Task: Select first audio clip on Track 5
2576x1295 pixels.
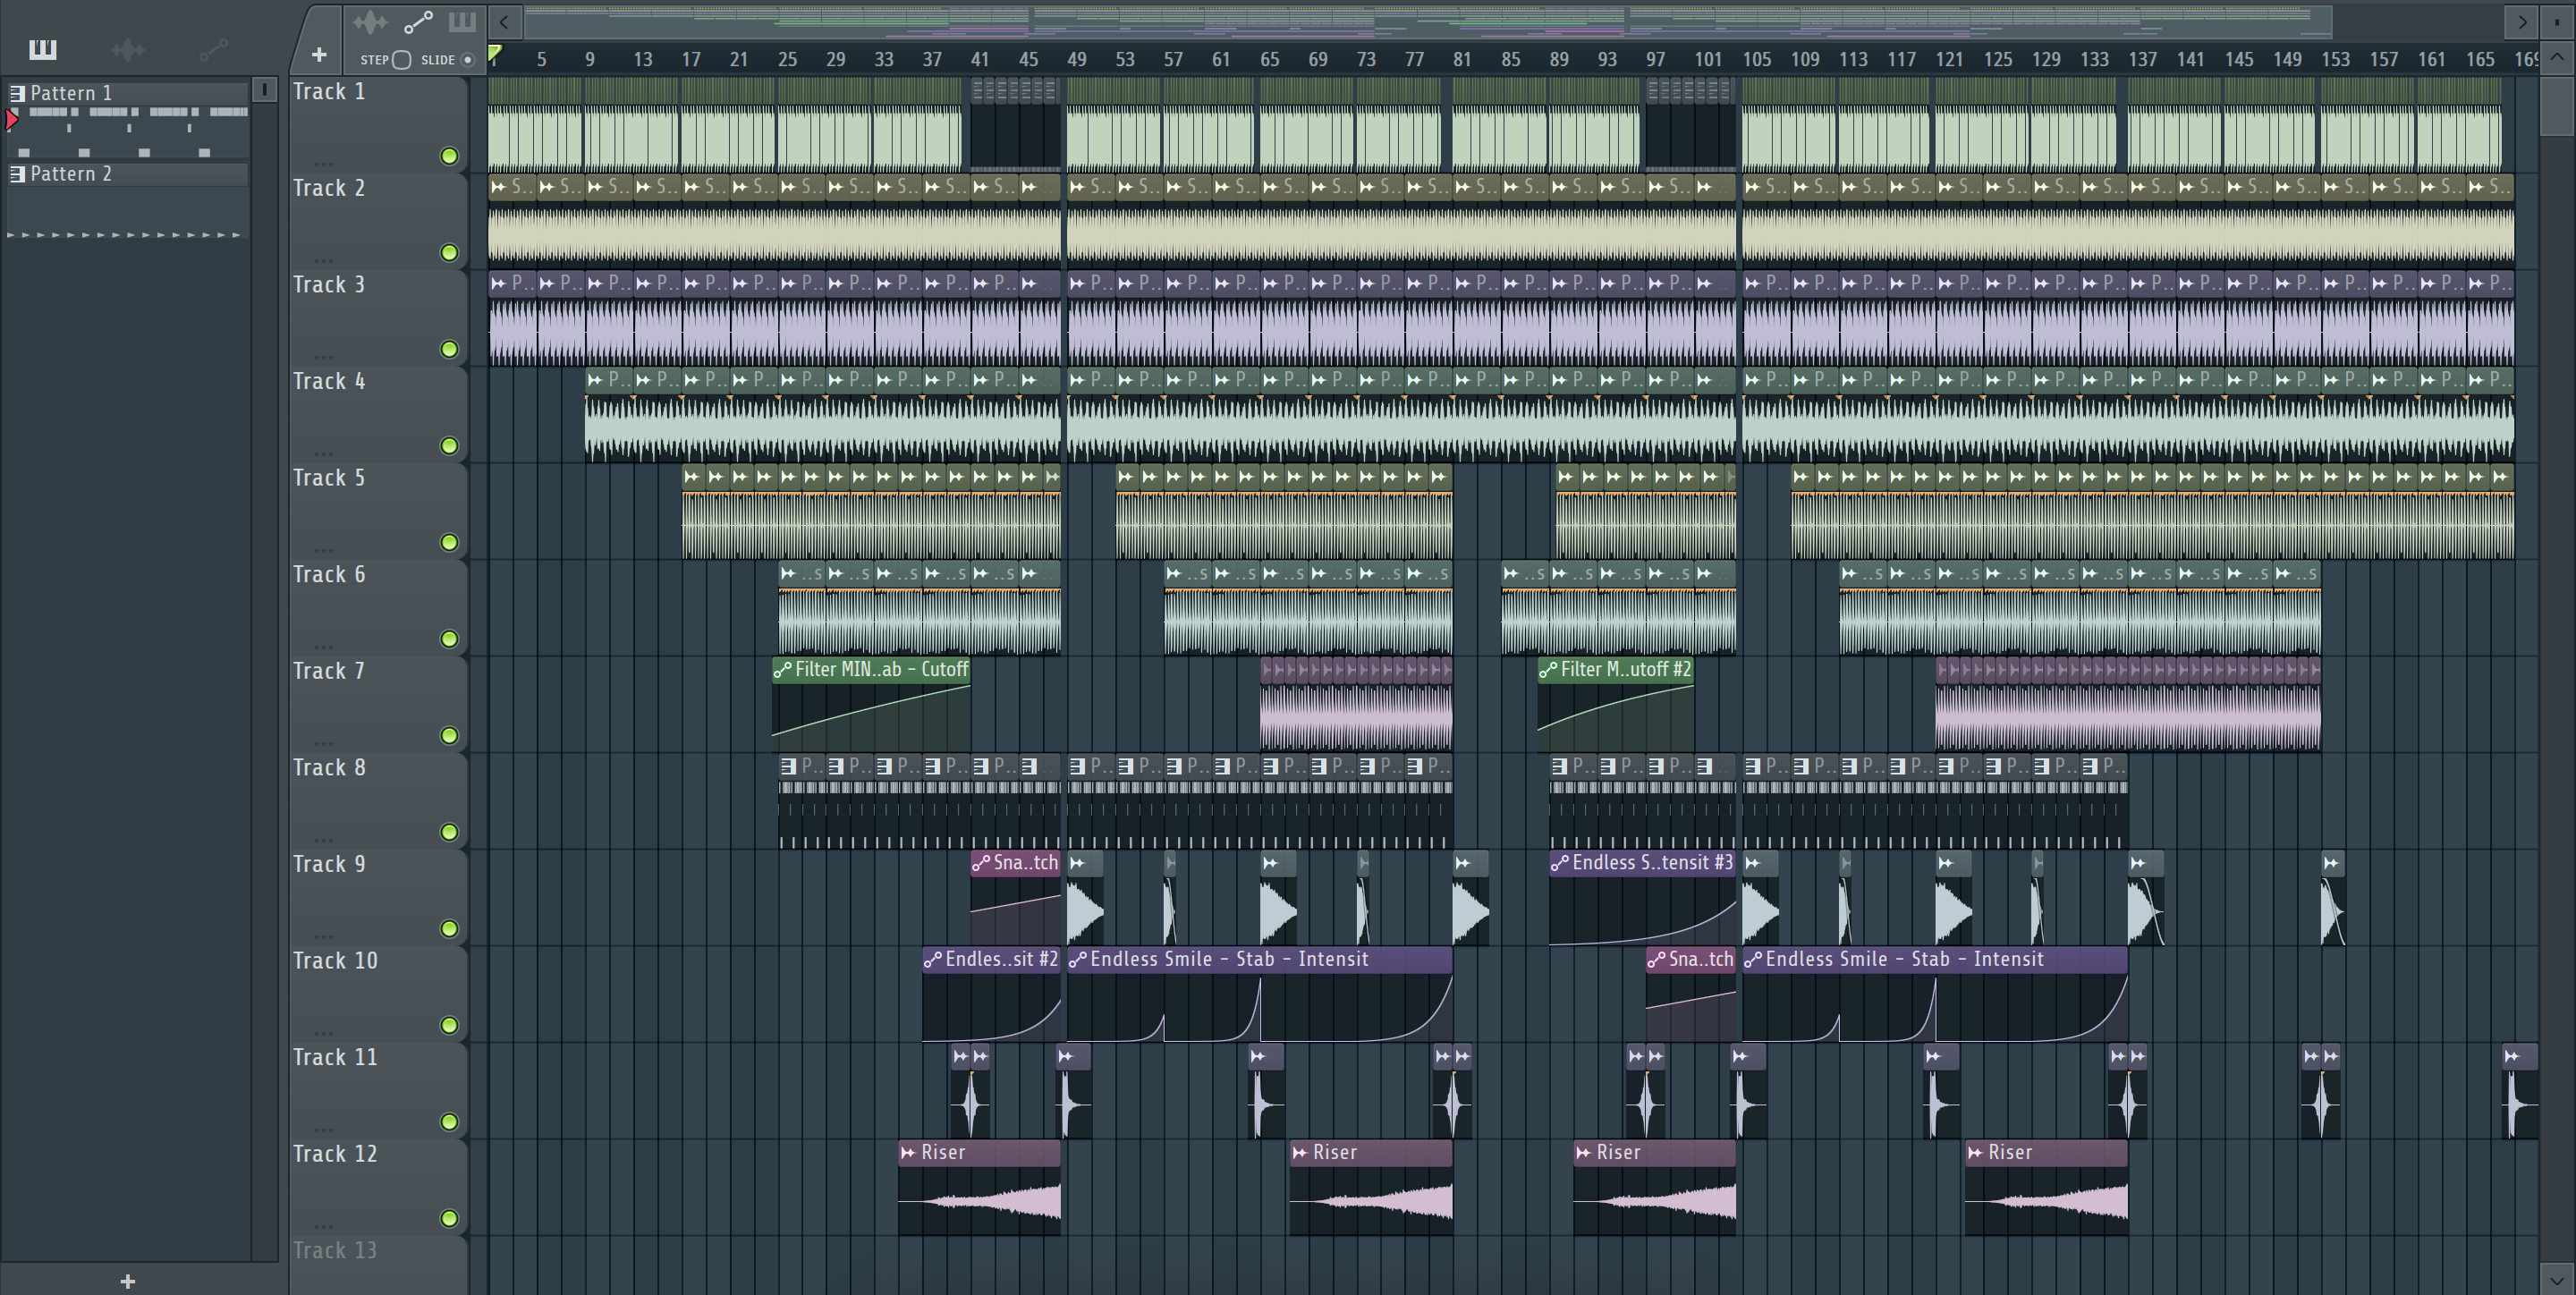Action: (694, 511)
